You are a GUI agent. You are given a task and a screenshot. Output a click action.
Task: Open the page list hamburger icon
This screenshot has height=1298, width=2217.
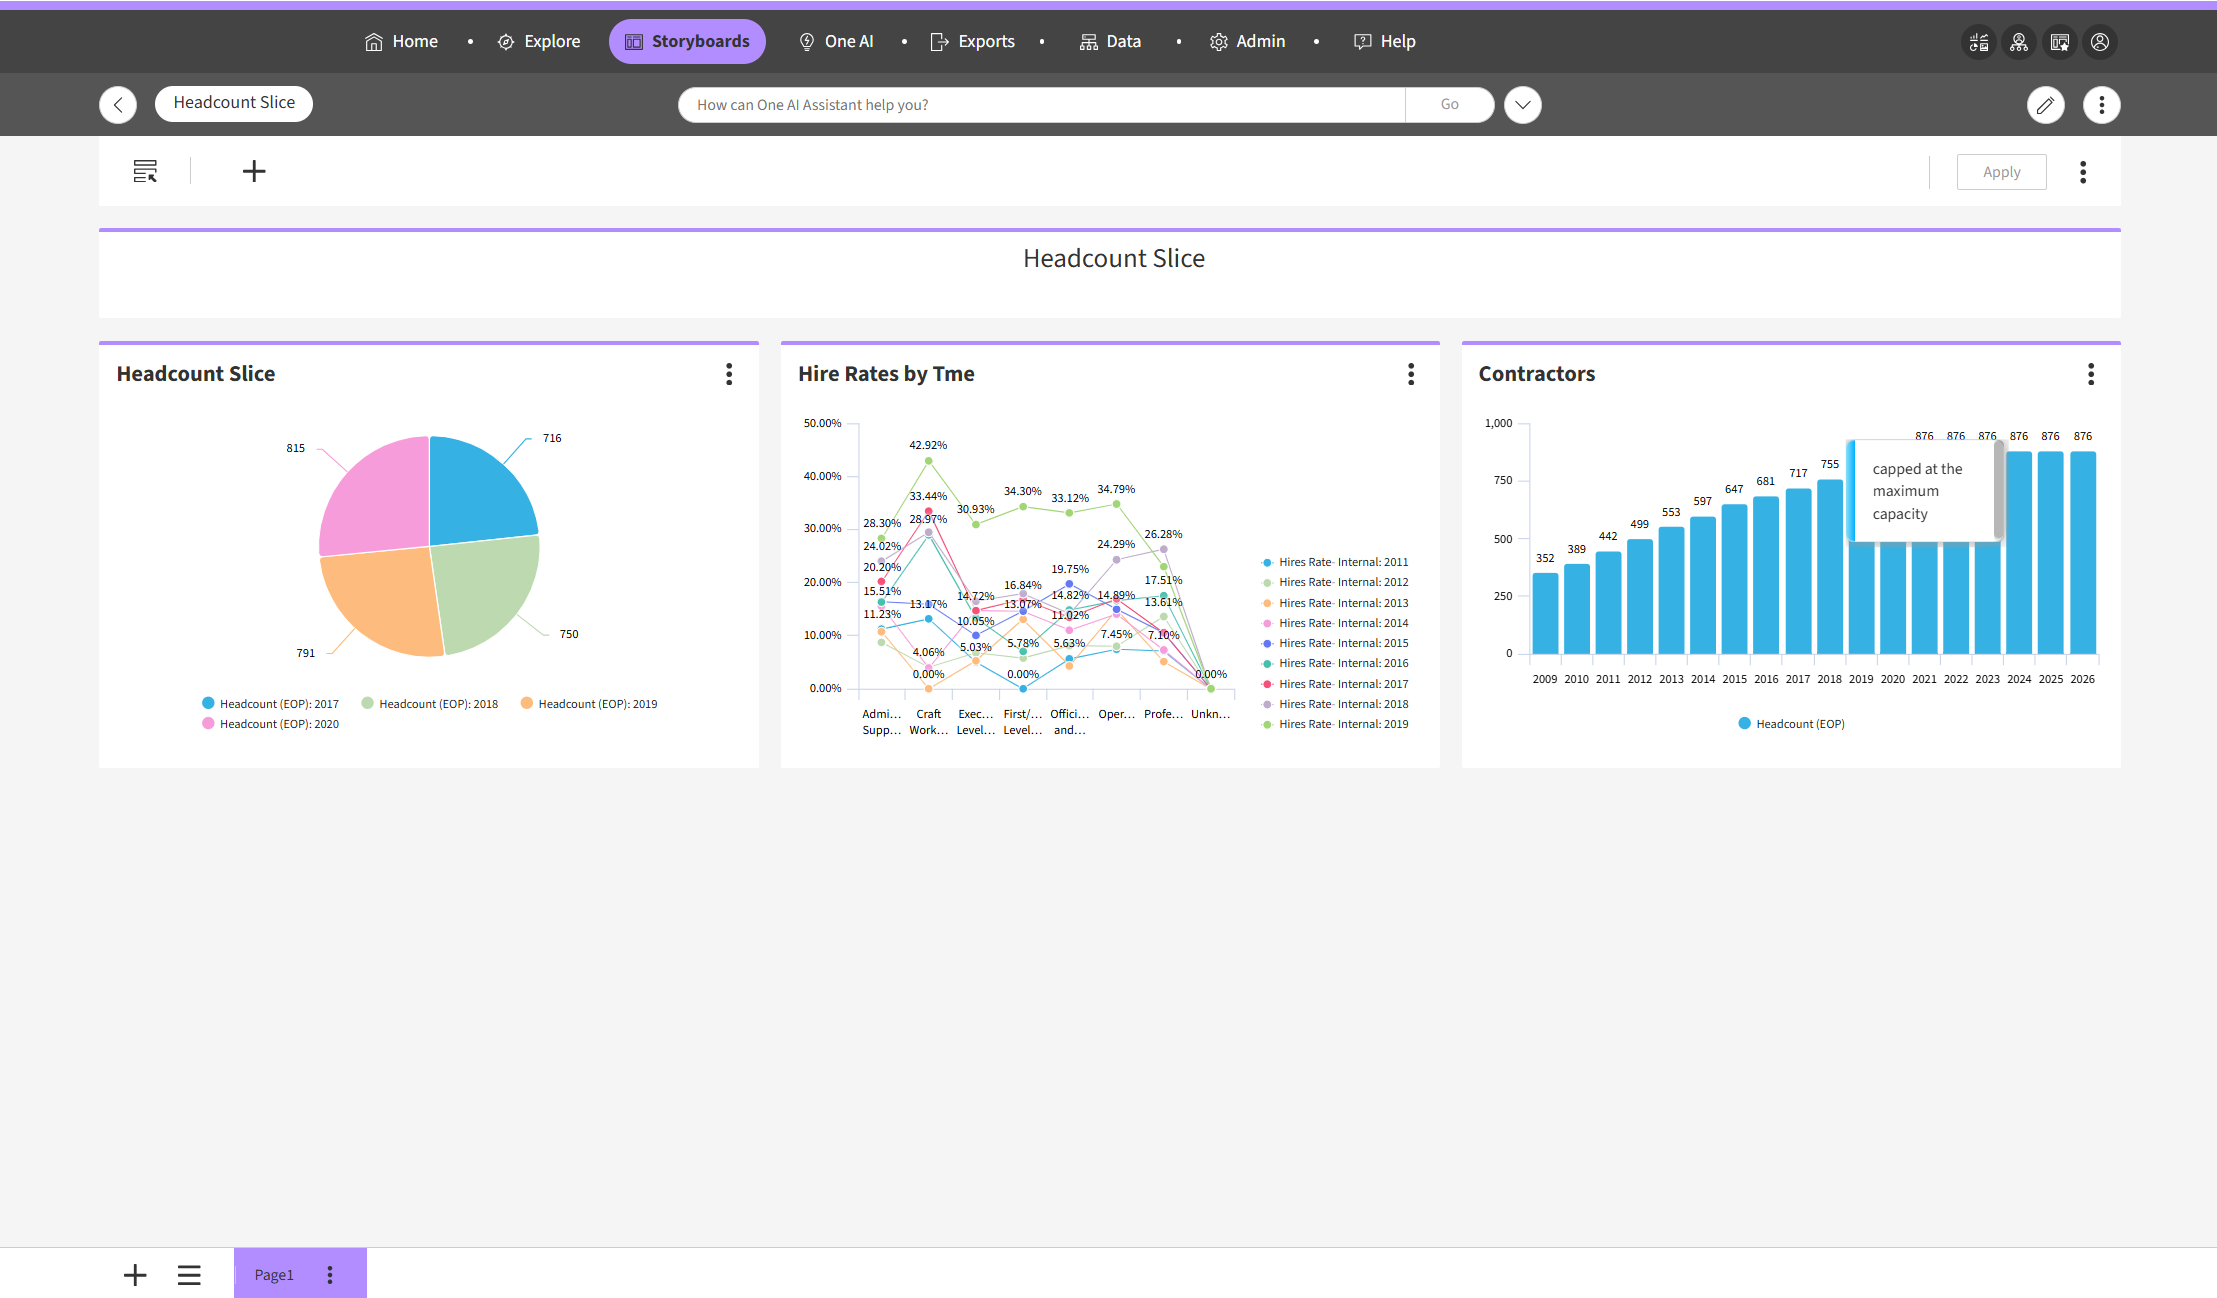(189, 1275)
